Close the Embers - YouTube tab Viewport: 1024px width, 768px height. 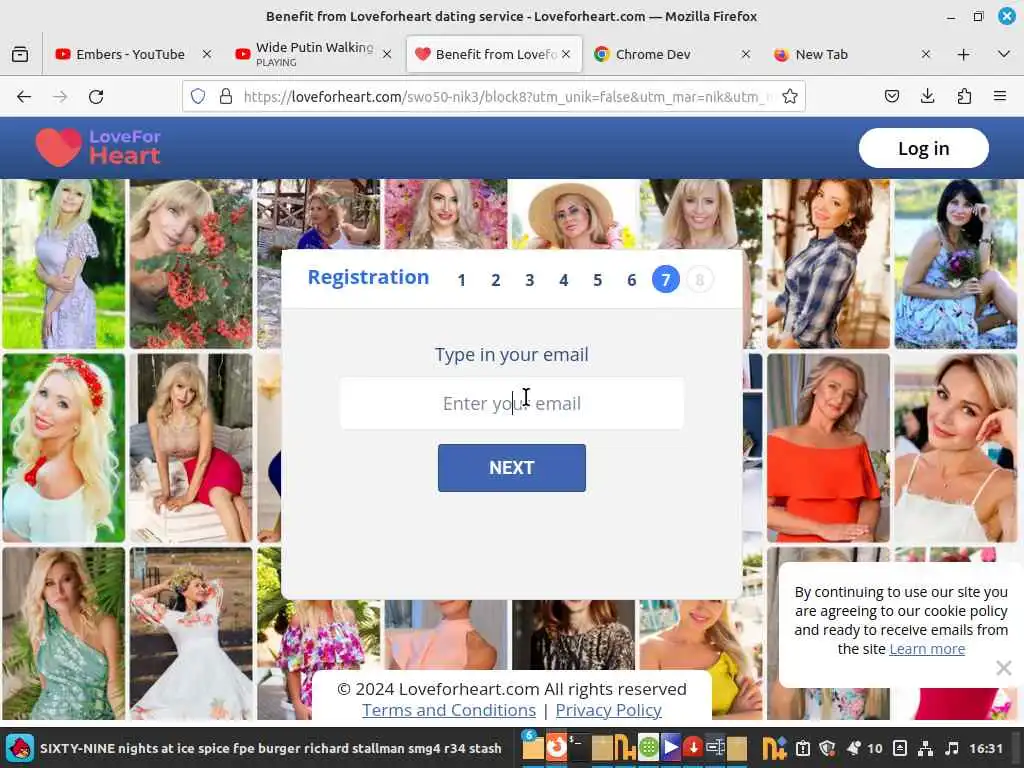tap(207, 54)
